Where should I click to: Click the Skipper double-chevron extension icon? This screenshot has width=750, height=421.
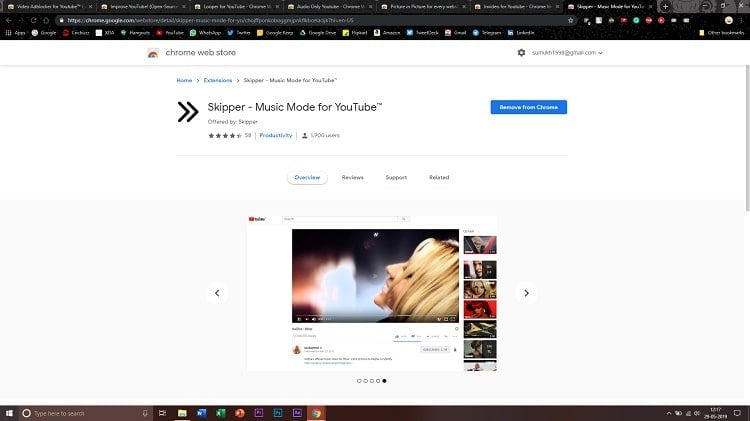[x=188, y=112]
